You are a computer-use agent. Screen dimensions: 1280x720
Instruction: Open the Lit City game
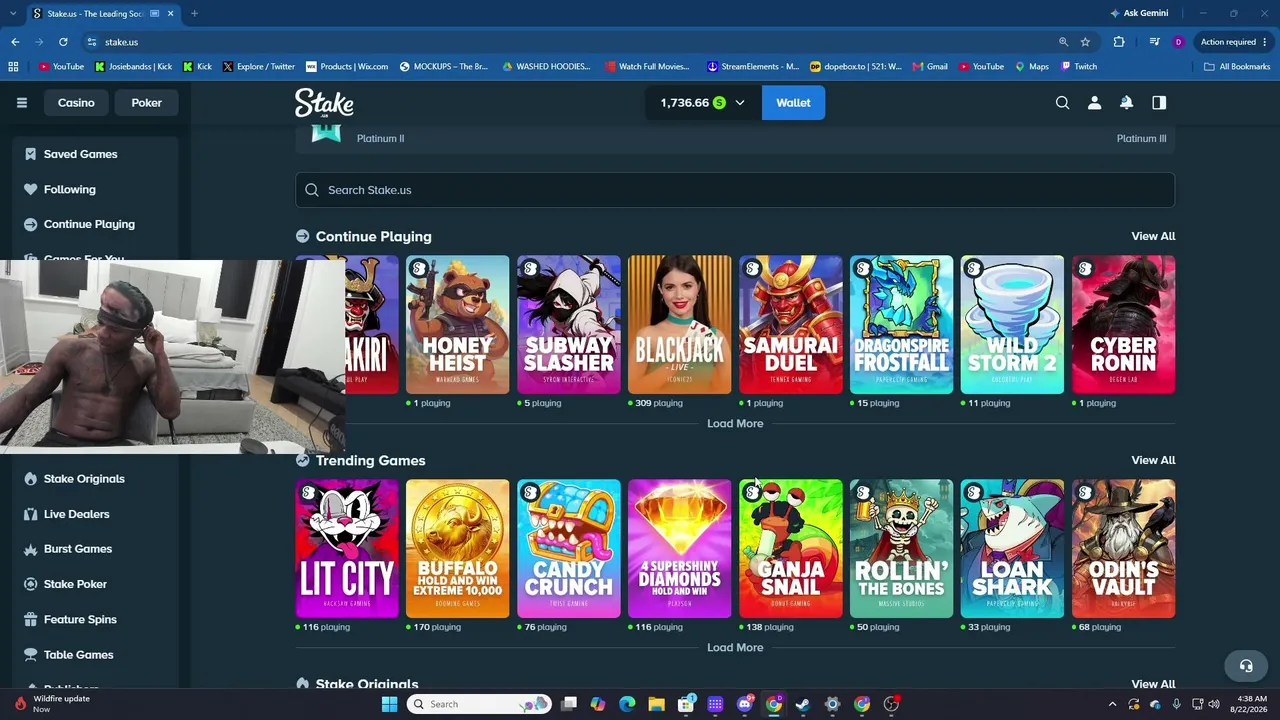coord(347,548)
